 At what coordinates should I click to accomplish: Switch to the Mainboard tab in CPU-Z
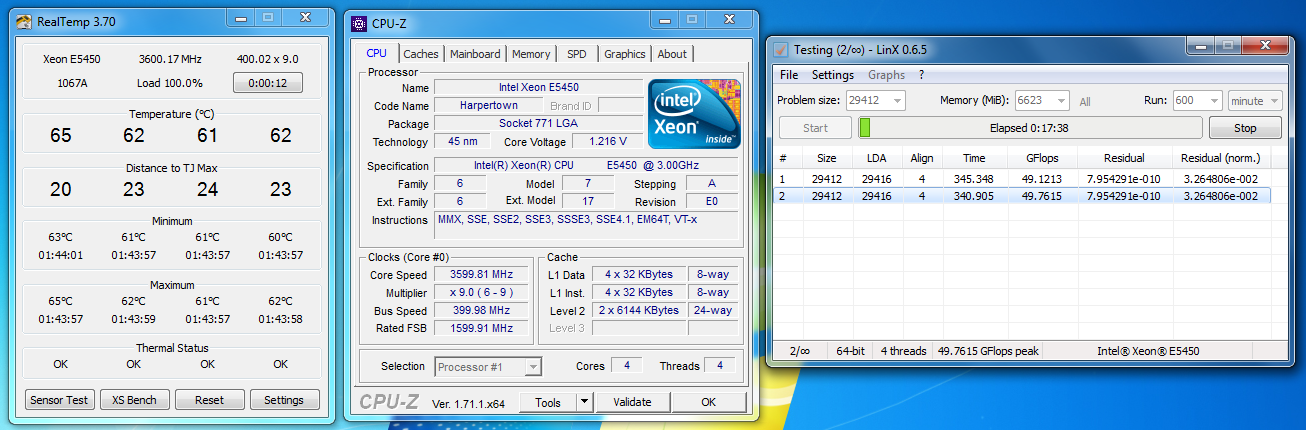point(475,54)
